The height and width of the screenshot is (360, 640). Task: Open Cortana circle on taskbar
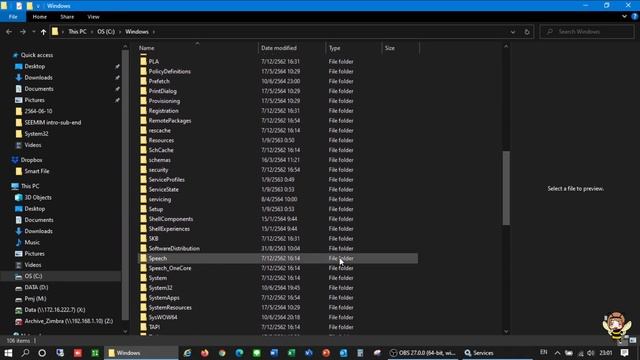point(42,353)
